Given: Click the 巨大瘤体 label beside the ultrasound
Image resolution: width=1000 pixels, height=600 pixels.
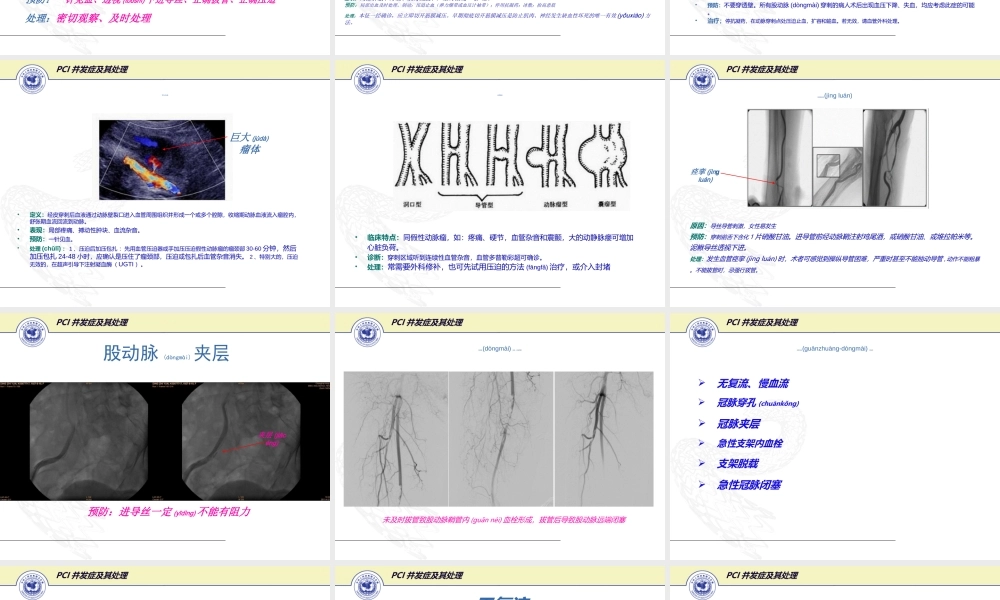Looking at the screenshot, I should tap(250, 143).
